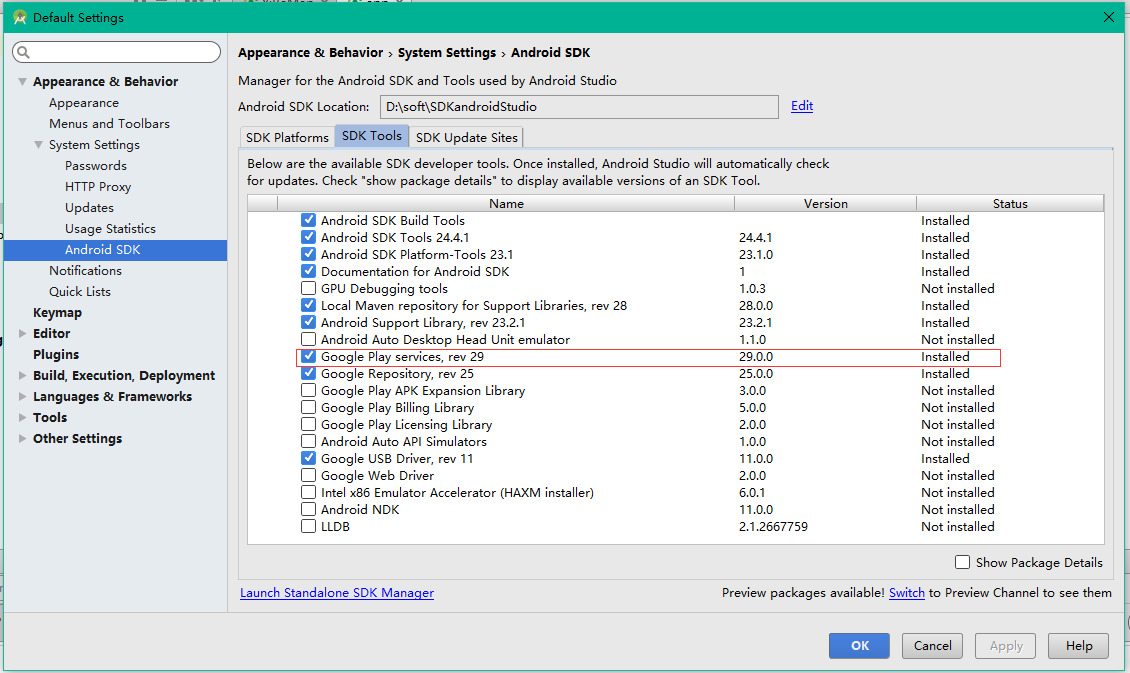Expand Build, Execution, Deployment section

tap(23, 376)
